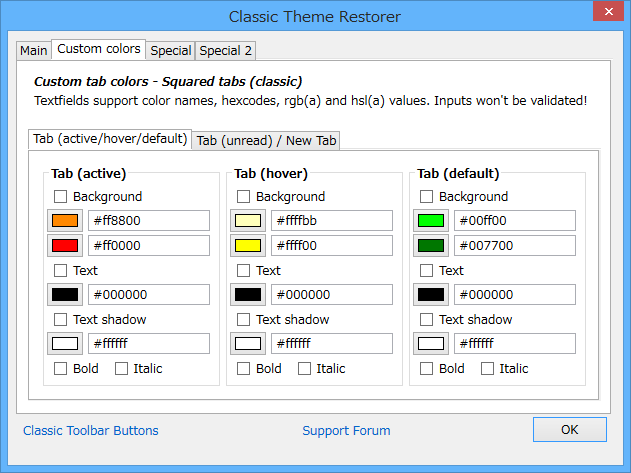
Task: Click the pale yellow swatch under Tab (hover)
Action: point(248,221)
